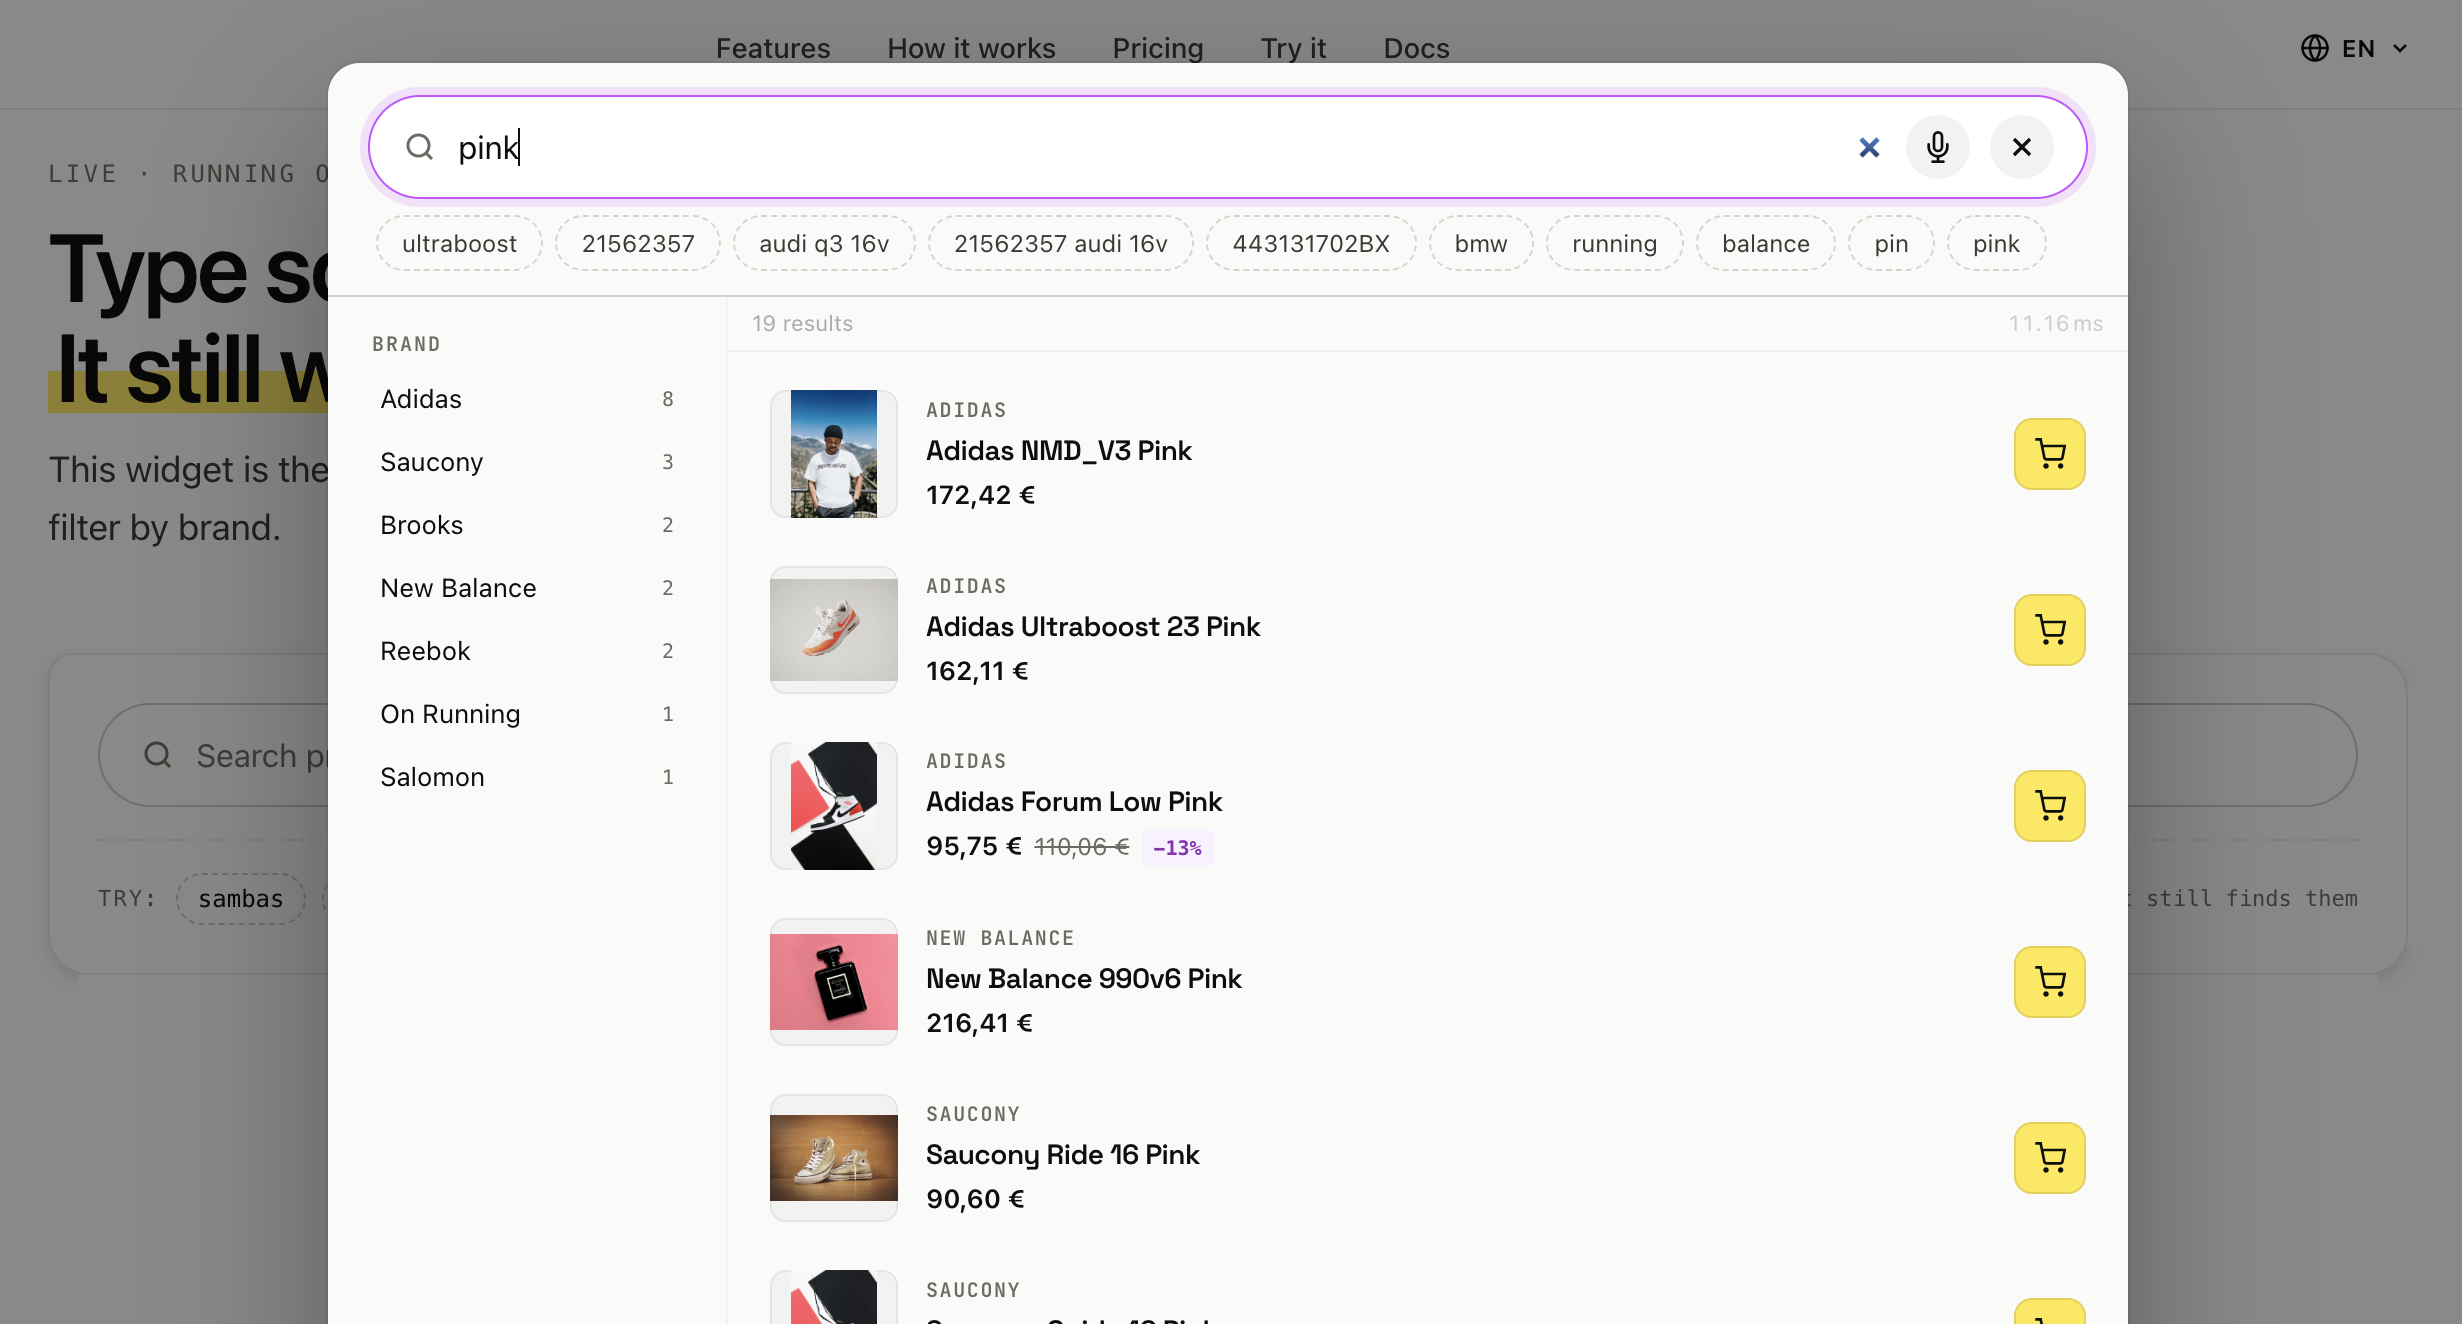Open the Adidas NMD_V3 Pink thumbnail
This screenshot has width=2462, height=1324.
pyautogui.click(x=834, y=454)
